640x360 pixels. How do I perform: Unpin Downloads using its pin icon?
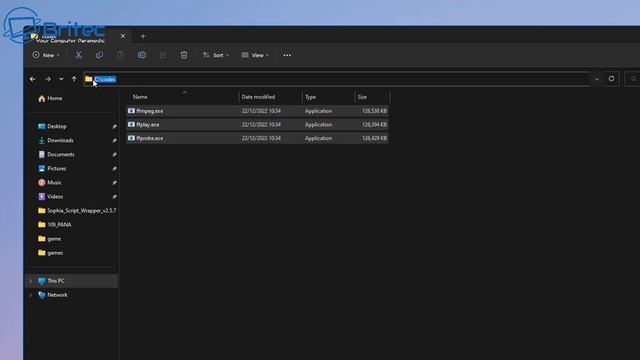click(114, 140)
